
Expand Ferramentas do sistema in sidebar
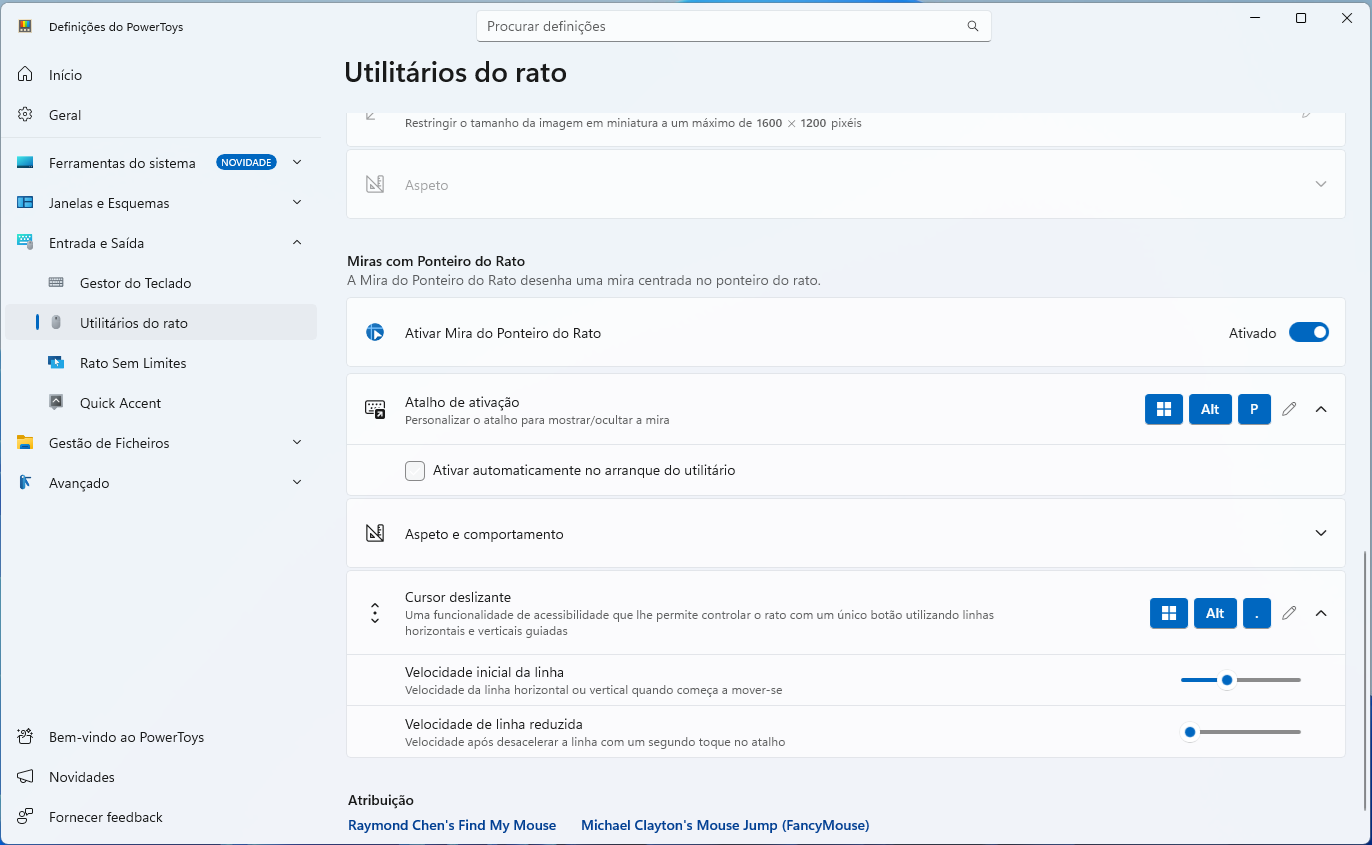(x=297, y=163)
